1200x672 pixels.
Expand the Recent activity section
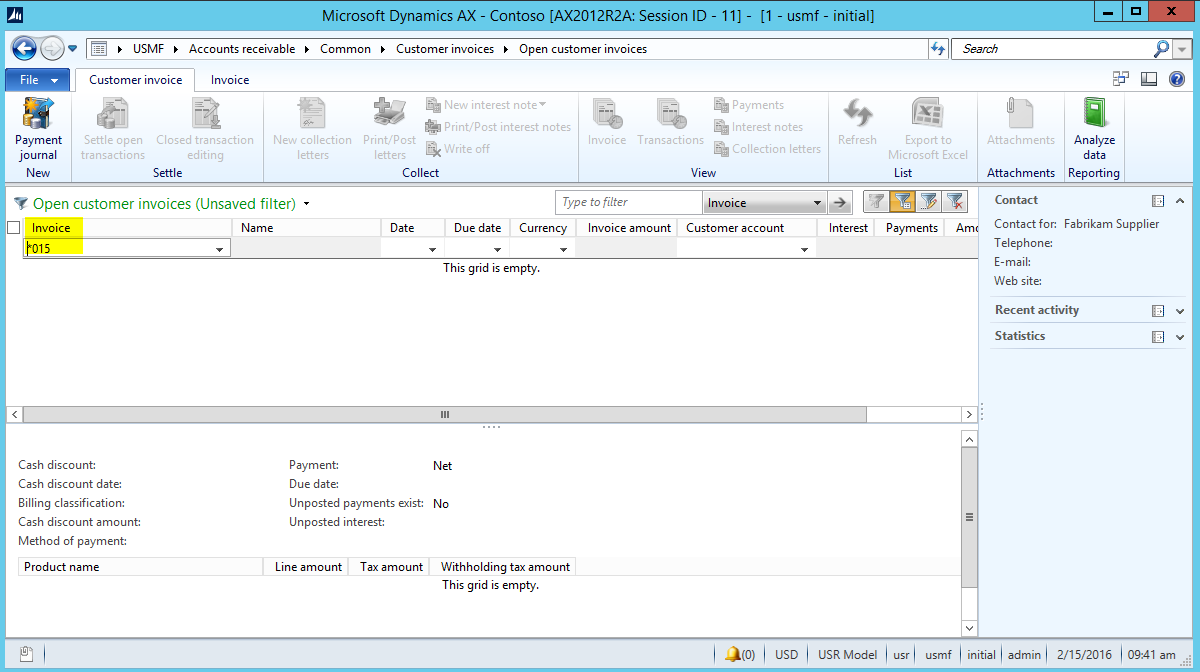click(x=1180, y=311)
